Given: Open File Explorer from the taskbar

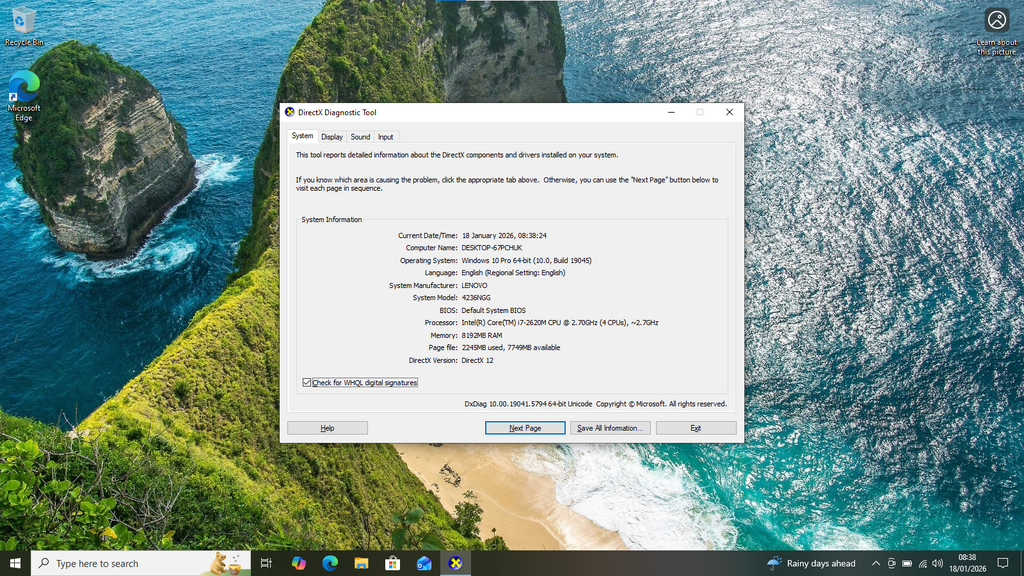Looking at the screenshot, I should pos(361,563).
